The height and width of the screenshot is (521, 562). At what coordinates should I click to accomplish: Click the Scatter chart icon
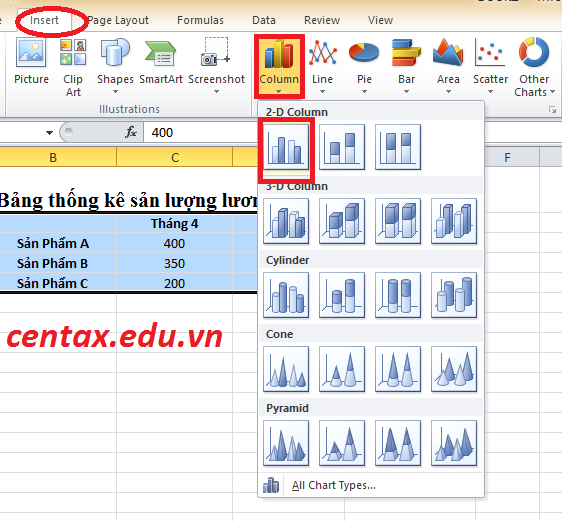click(490, 53)
